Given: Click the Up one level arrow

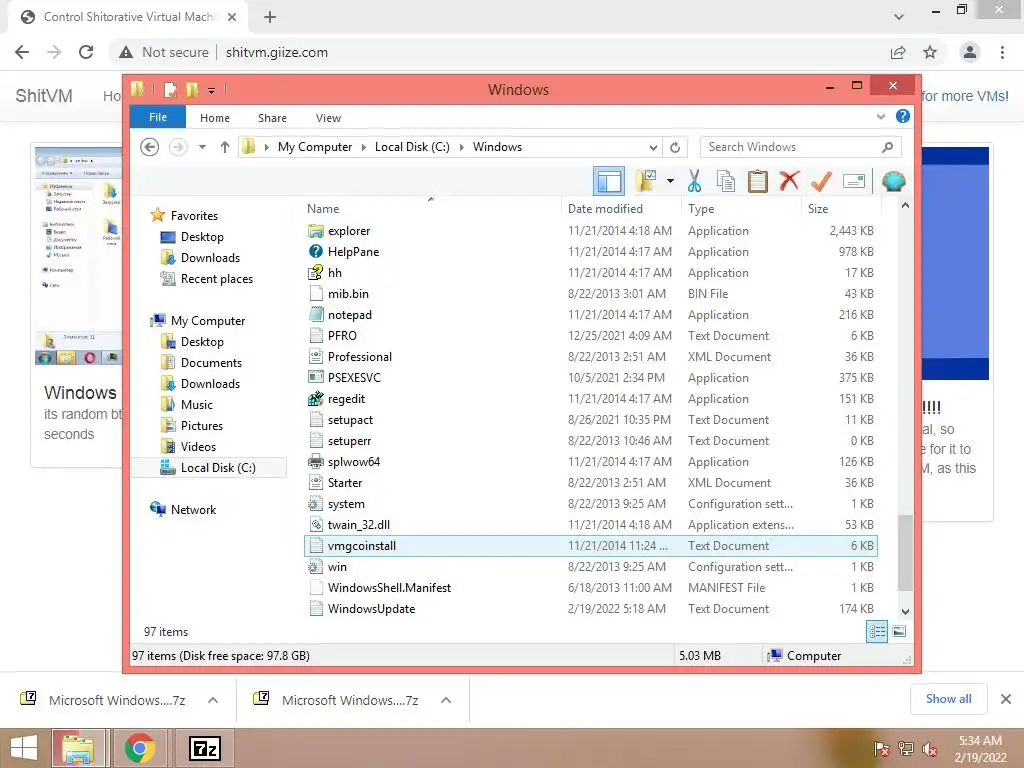Looking at the screenshot, I should 225,147.
